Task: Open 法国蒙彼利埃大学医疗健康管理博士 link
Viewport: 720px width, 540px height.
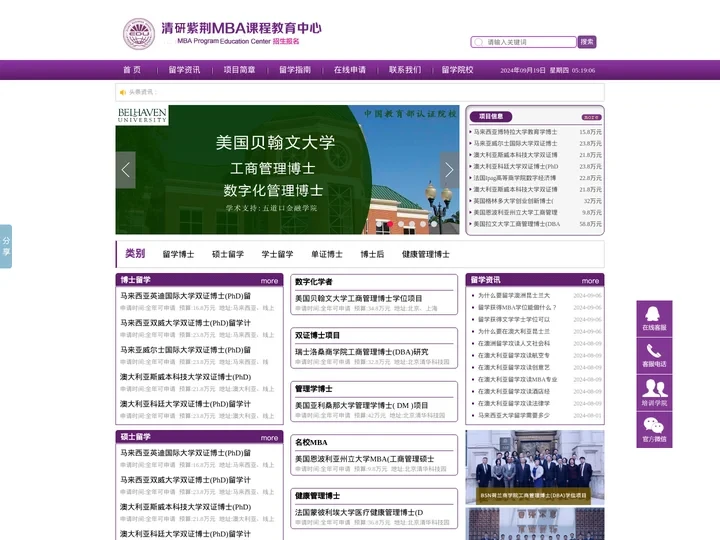Action: (x=359, y=512)
